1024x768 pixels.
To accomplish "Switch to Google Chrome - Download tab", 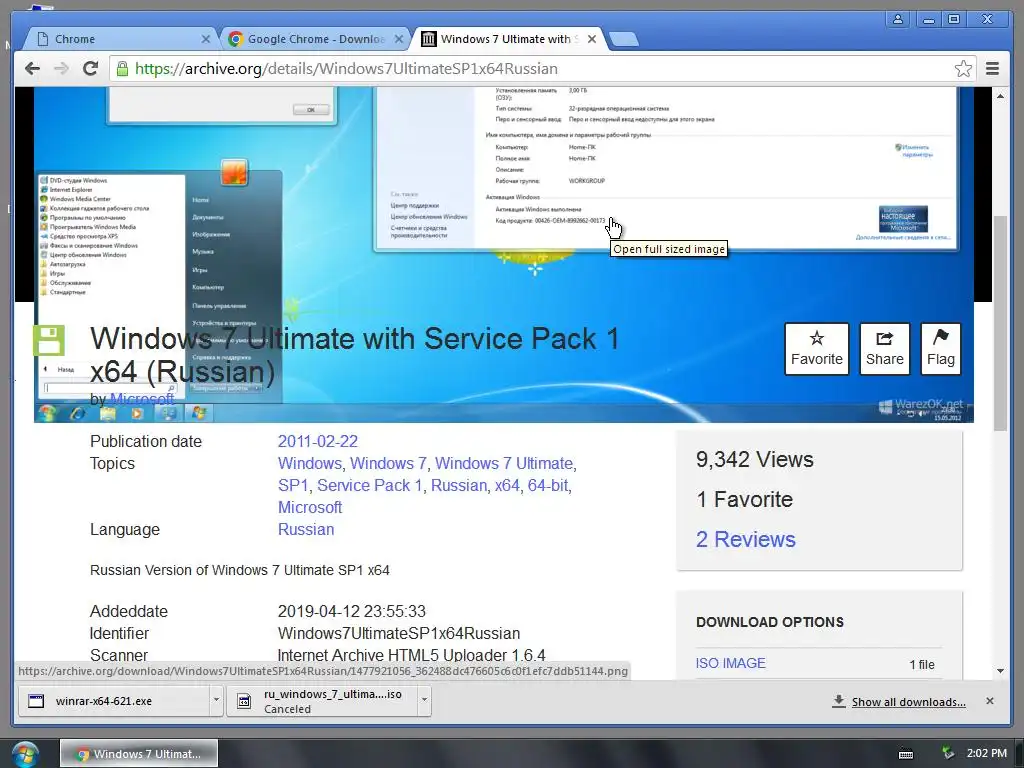I will pos(313,39).
